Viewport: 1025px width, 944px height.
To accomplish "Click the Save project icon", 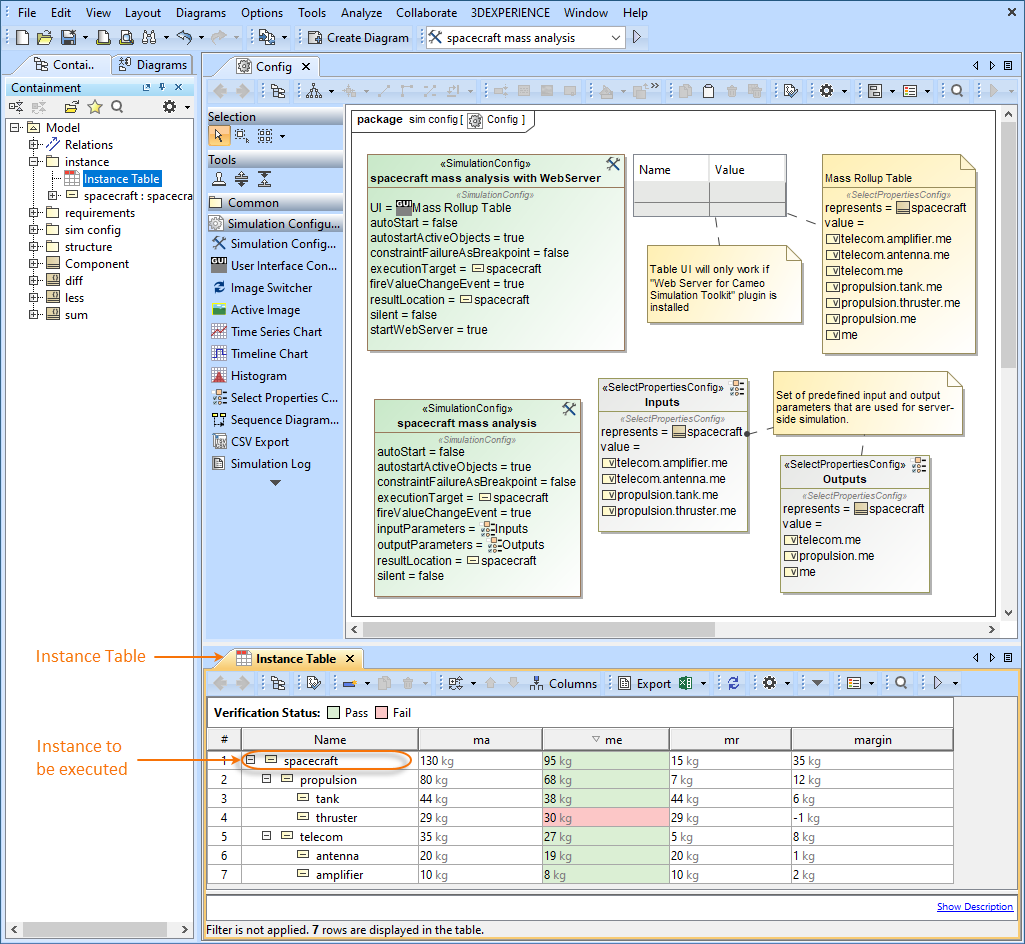I will (x=68, y=38).
